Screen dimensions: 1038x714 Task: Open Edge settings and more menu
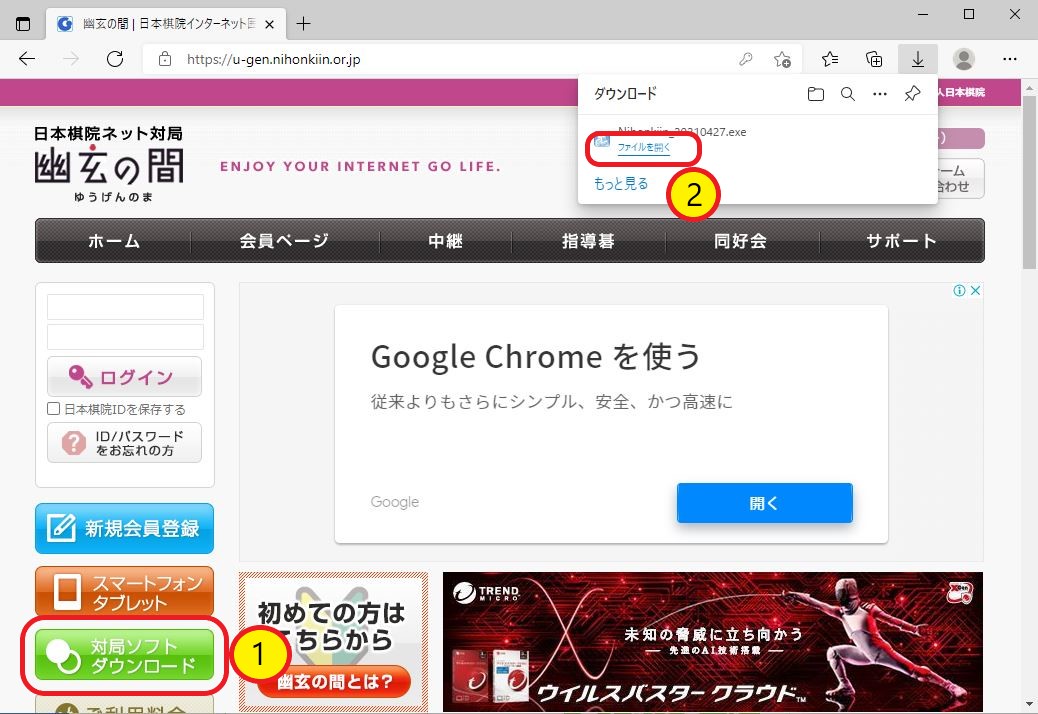(1010, 59)
